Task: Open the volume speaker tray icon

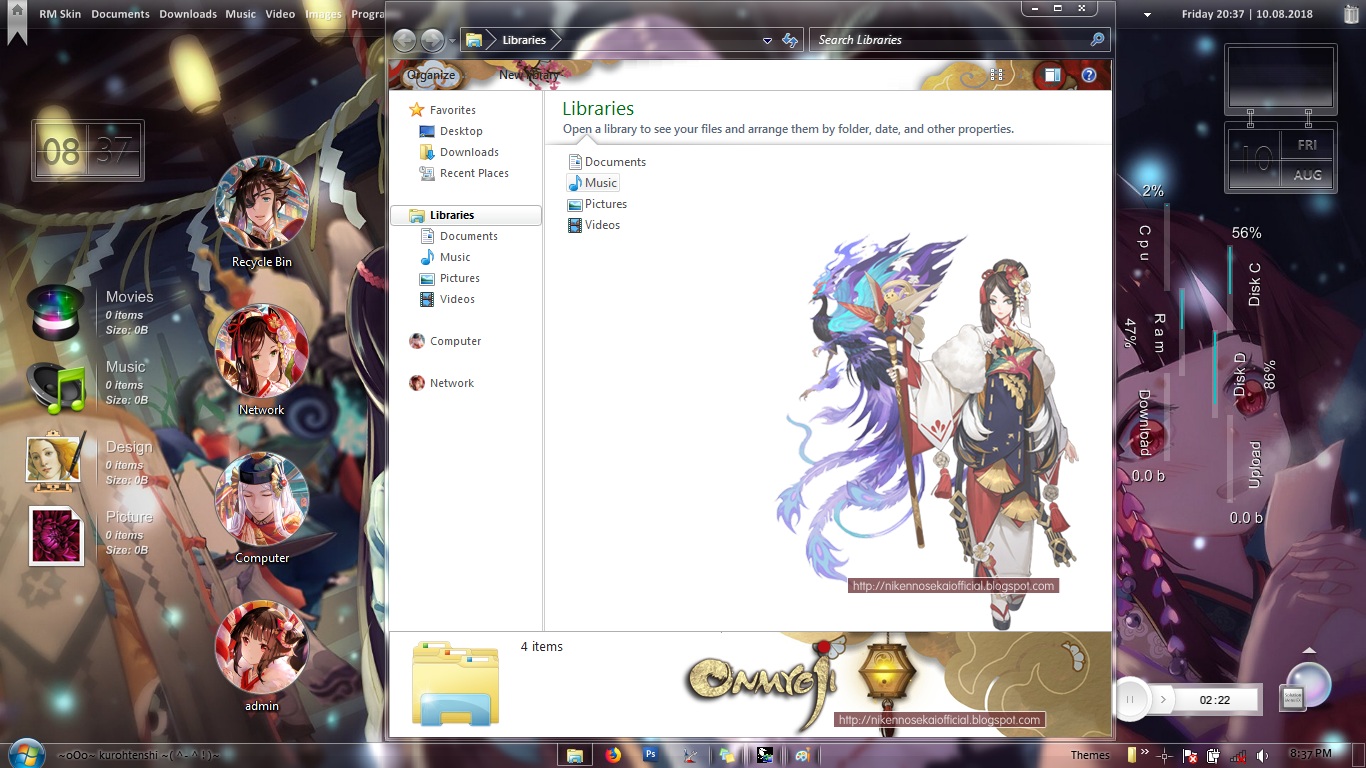Action: point(1262,755)
